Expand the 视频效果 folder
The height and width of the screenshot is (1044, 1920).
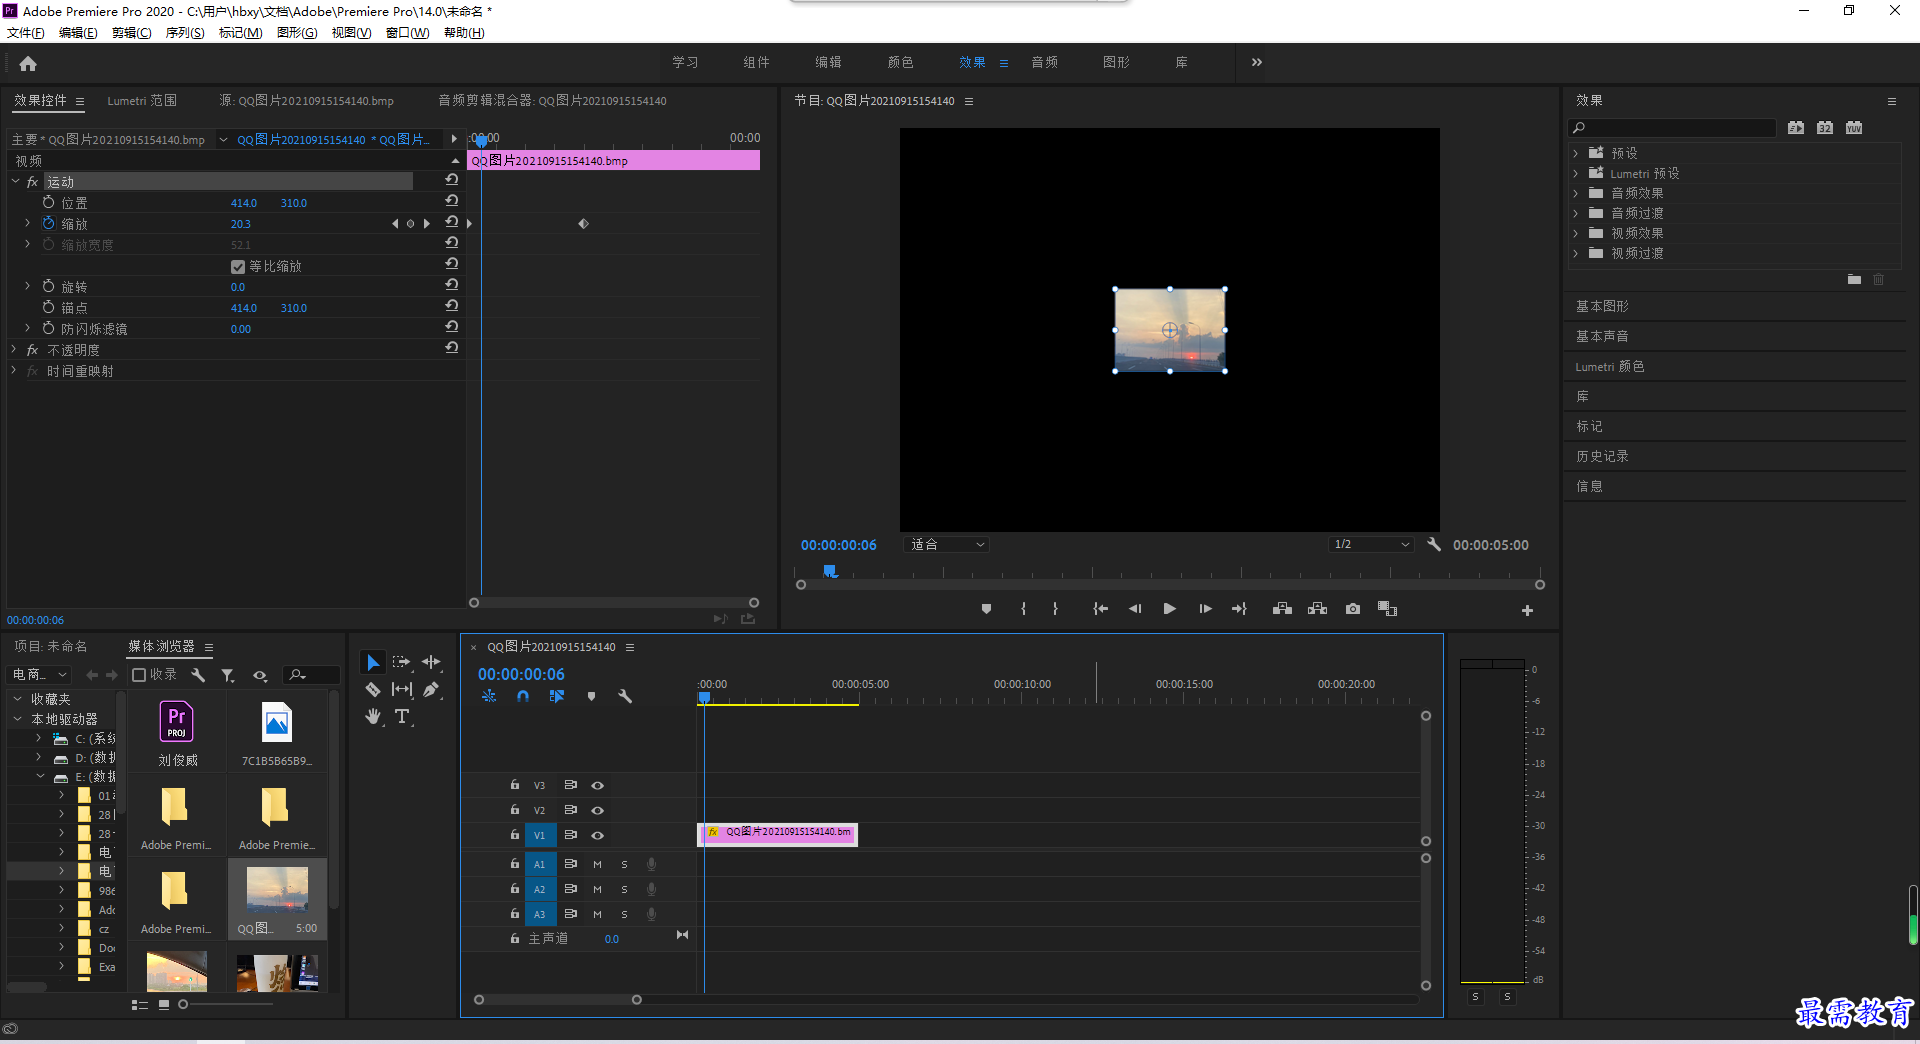click(x=1576, y=233)
